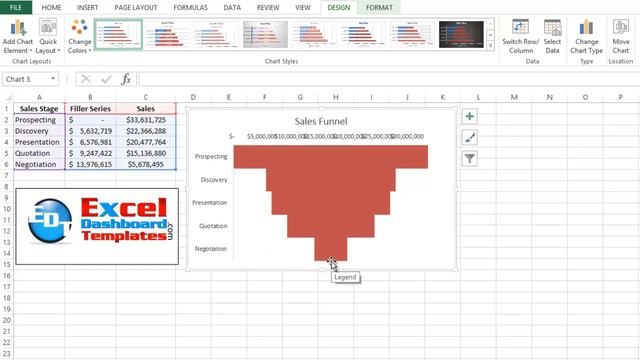Click the checkmark icon in formula bar
This screenshot has height=360, width=640.
(106, 79)
